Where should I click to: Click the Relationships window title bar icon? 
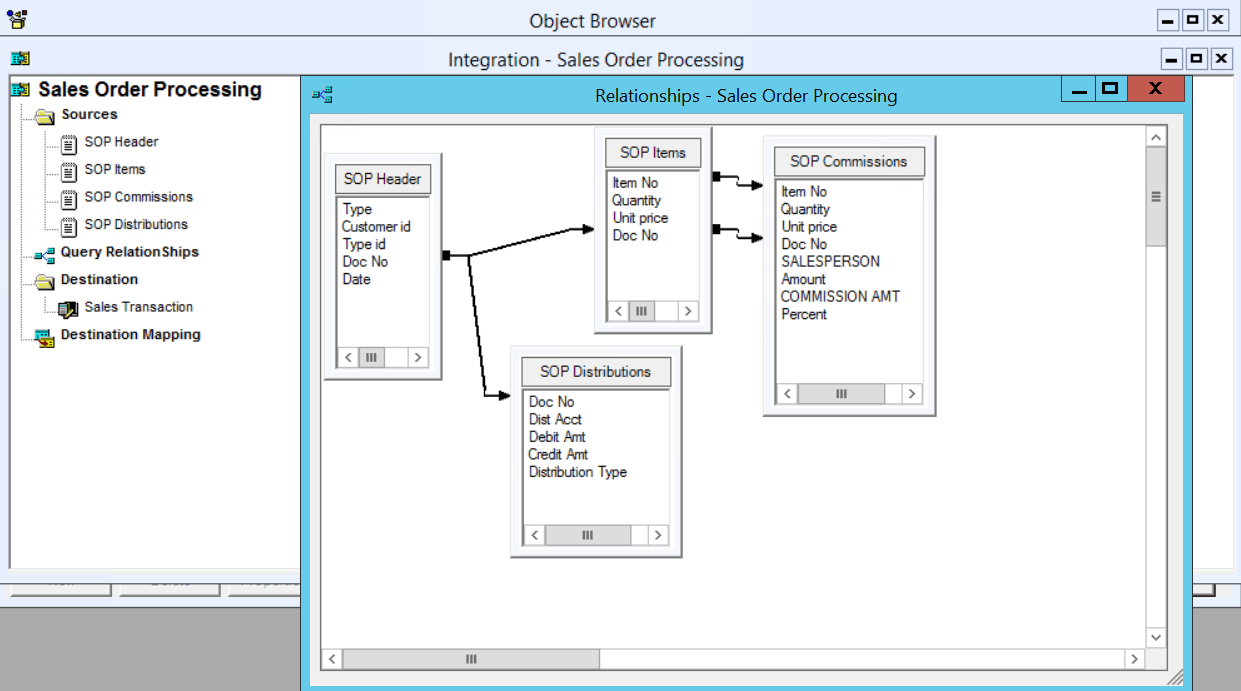tap(322, 96)
